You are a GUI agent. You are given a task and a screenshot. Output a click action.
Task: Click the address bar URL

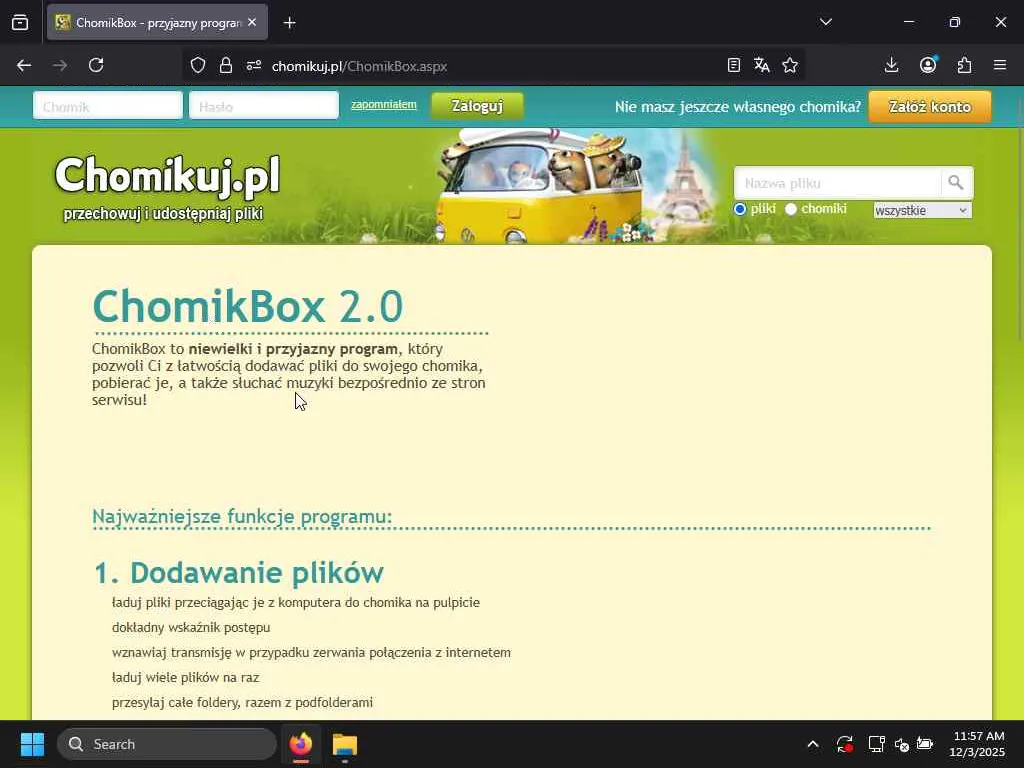[x=359, y=66]
